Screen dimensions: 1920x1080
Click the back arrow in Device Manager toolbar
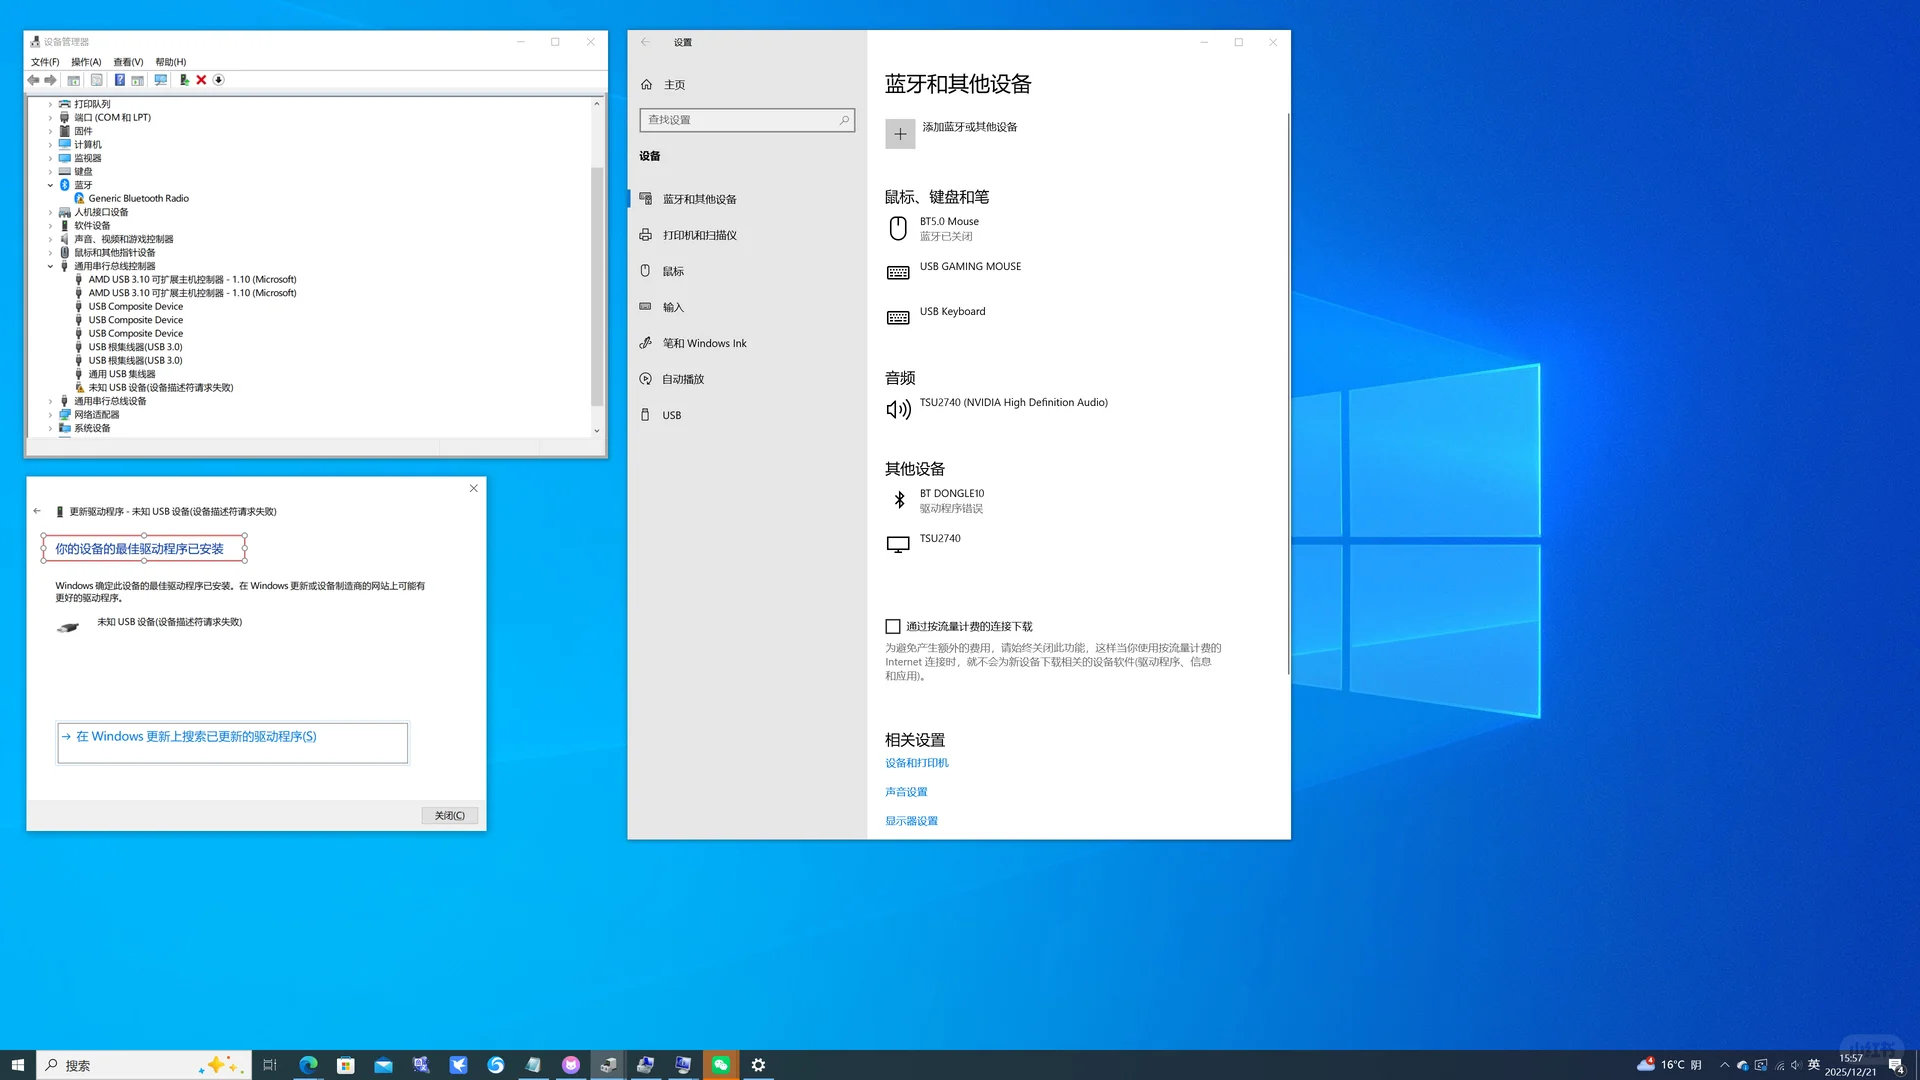(x=34, y=80)
